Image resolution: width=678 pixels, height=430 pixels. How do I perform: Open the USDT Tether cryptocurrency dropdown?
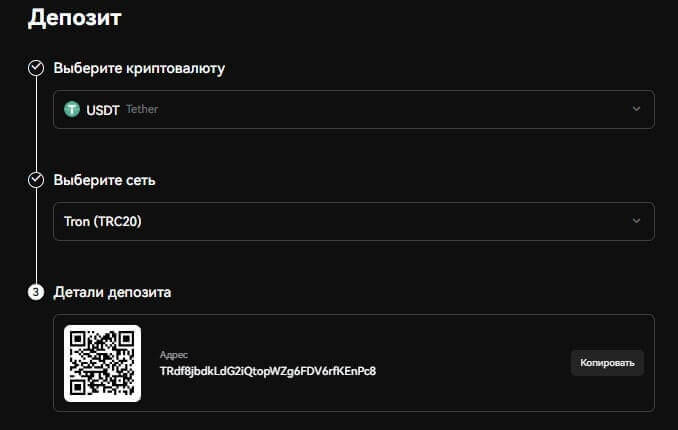click(353, 109)
